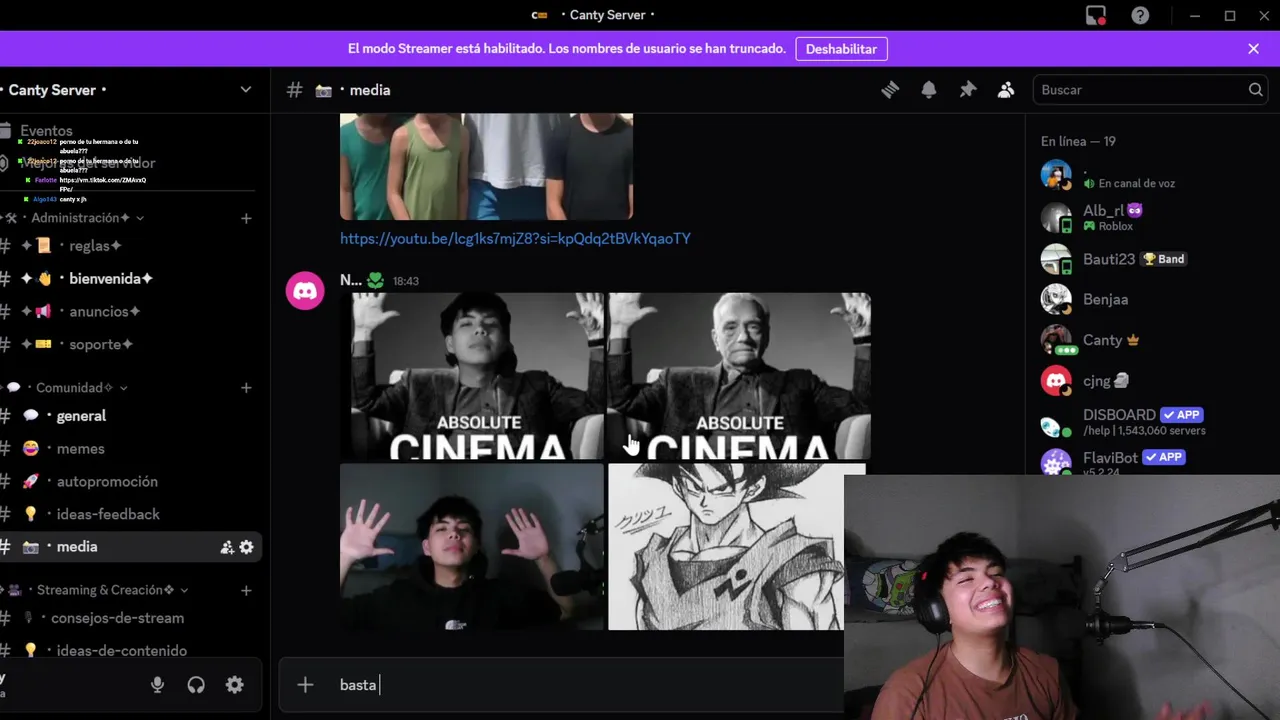The image size is (1280, 720).
Task: Toggle the member list icon
Action: click(x=1006, y=90)
